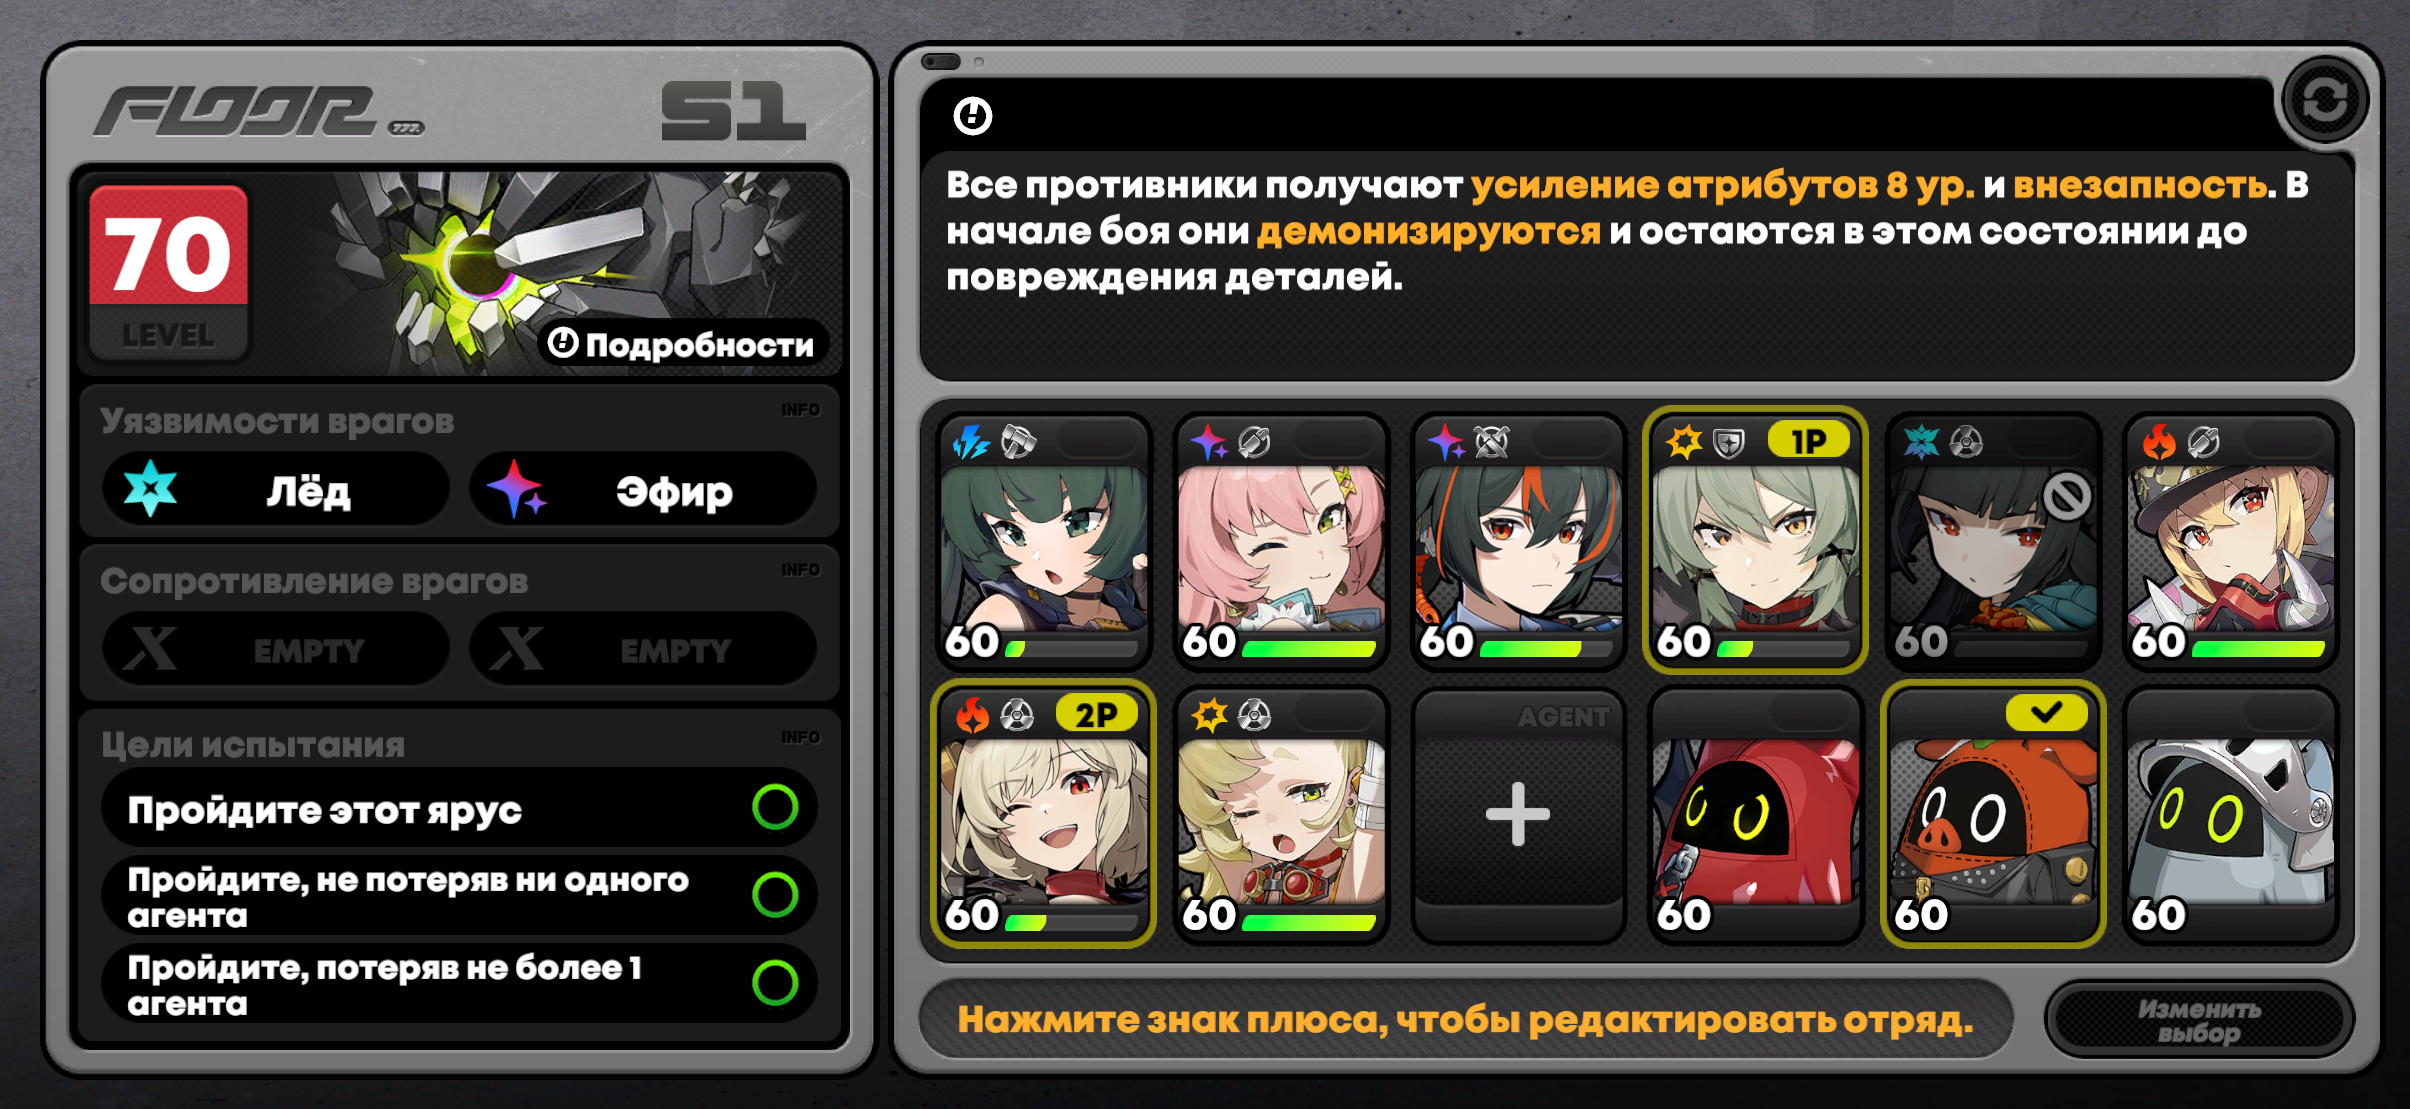Toggle the 2P blonde agent selection
Image resolution: width=2410 pixels, height=1109 pixels.
point(1043,814)
